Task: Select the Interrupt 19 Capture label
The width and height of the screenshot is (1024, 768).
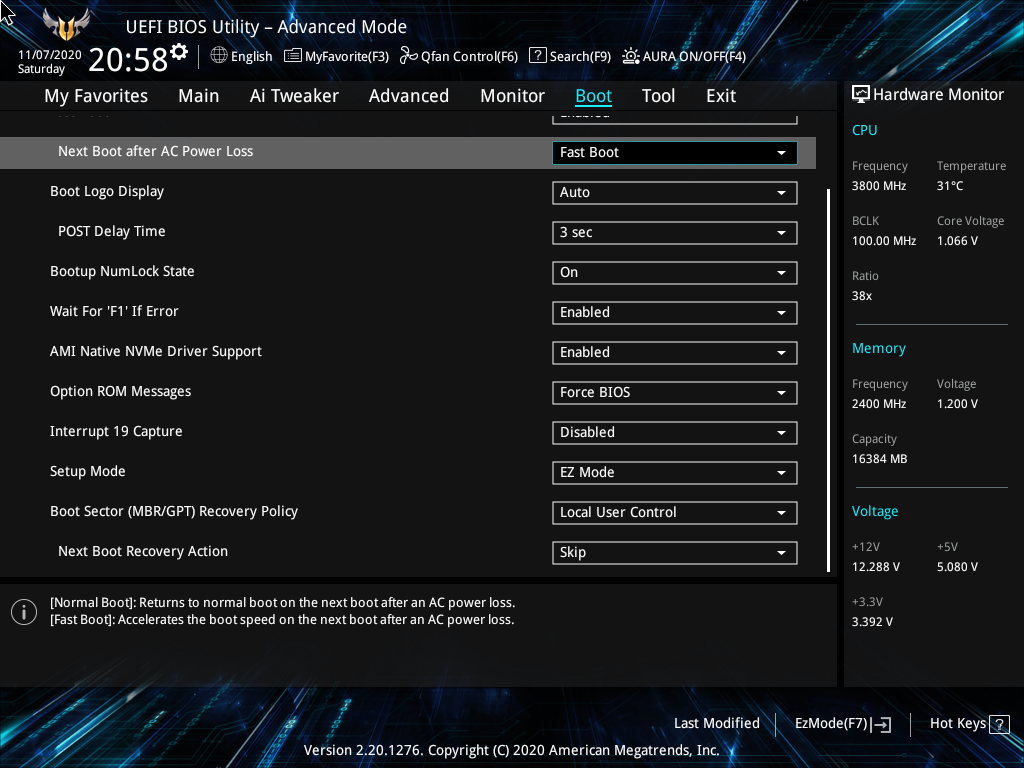Action: click(x=116, y=432)
